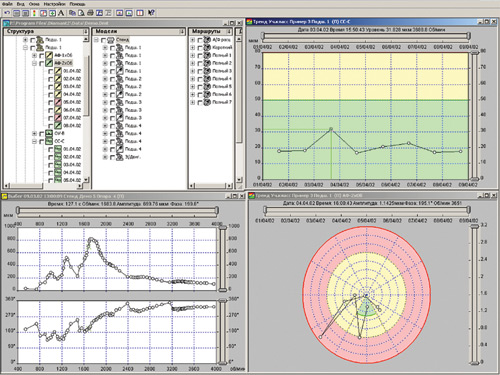Screen dimensions: 500x375
Task: Activate the context help pointer icon
Action: [x=151, y=13]
